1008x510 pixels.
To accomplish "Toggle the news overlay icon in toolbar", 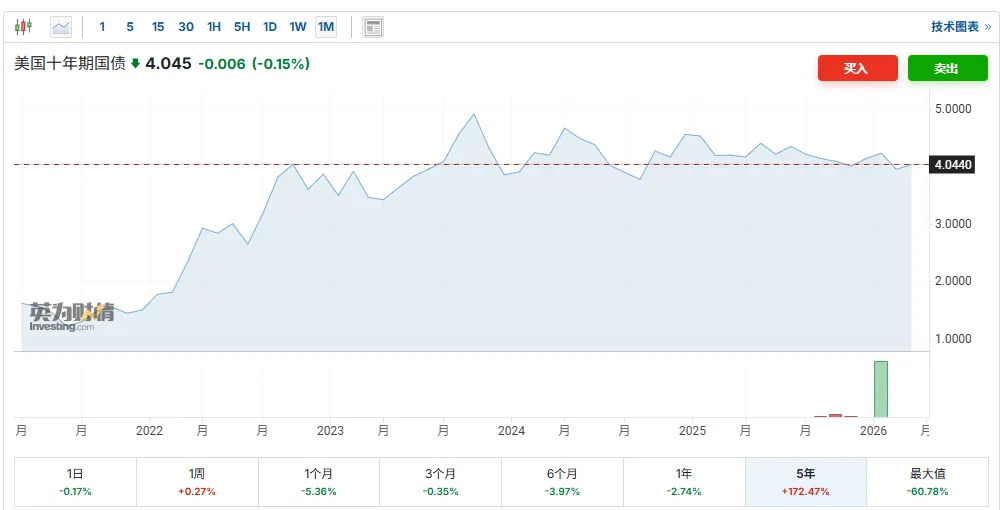I will 372,27.
